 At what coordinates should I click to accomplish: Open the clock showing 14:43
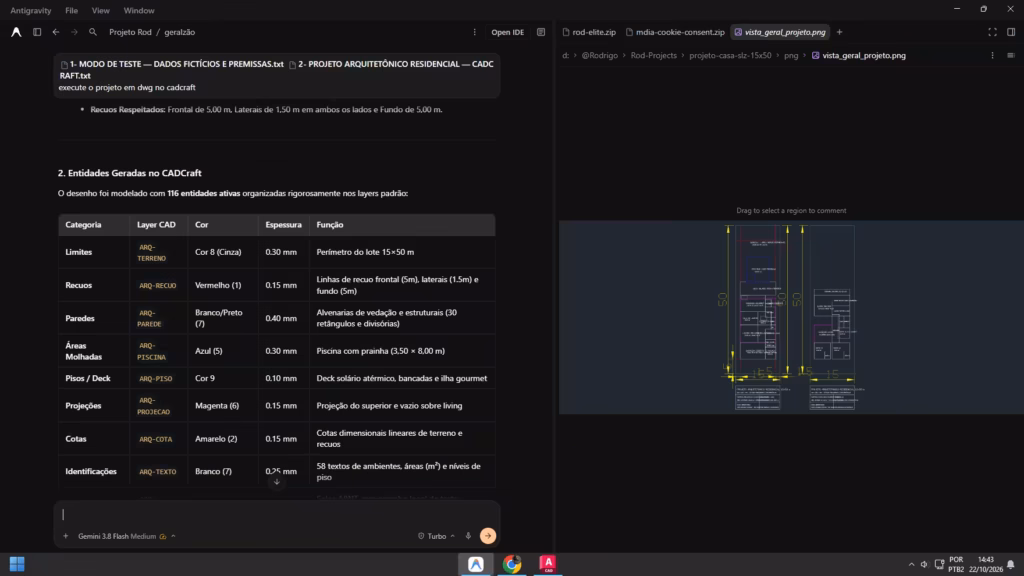[985, 564]
